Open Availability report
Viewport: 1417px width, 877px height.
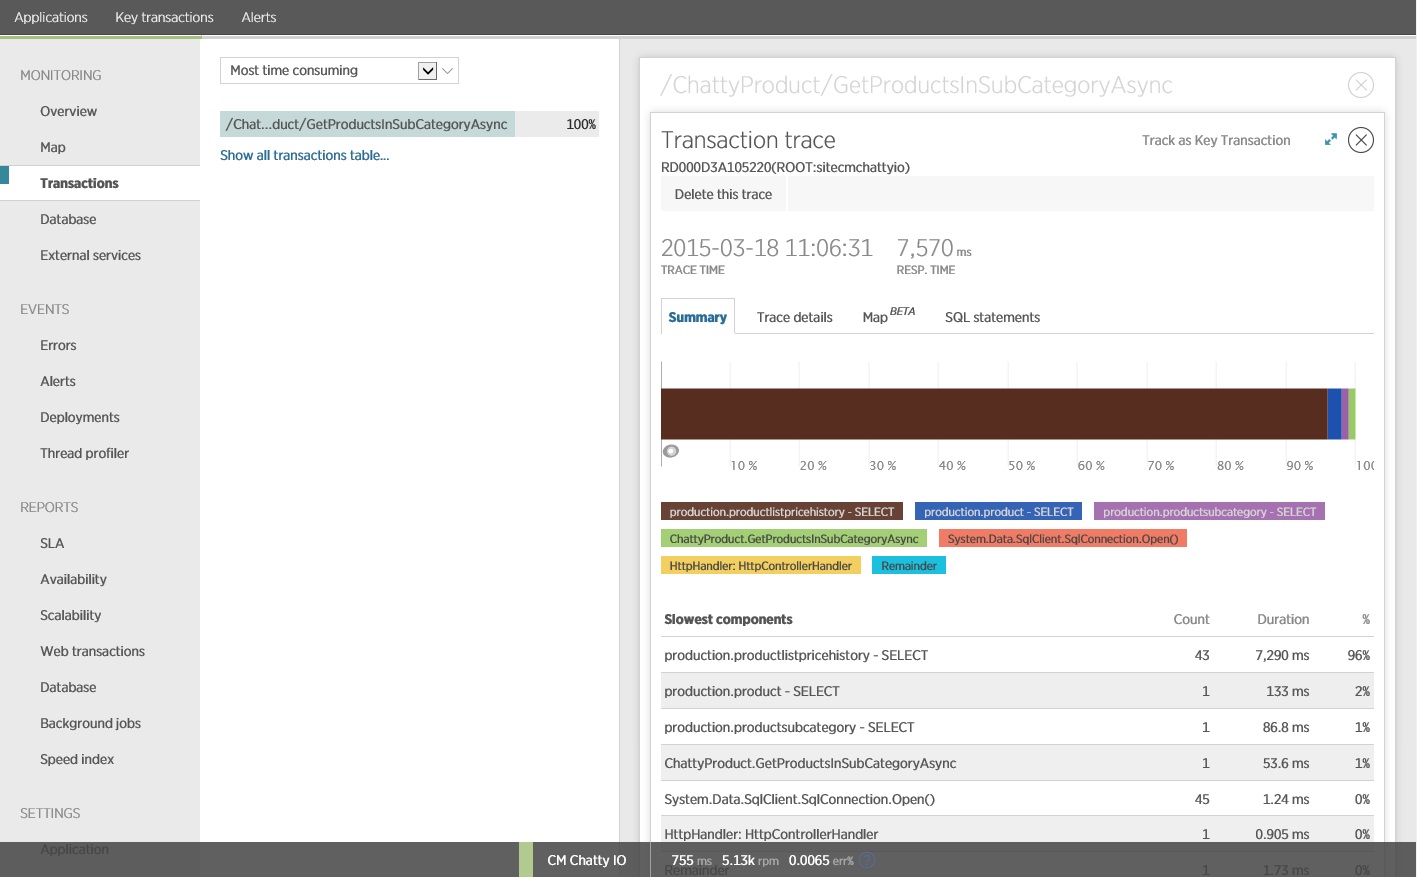[x=73, y=579]
